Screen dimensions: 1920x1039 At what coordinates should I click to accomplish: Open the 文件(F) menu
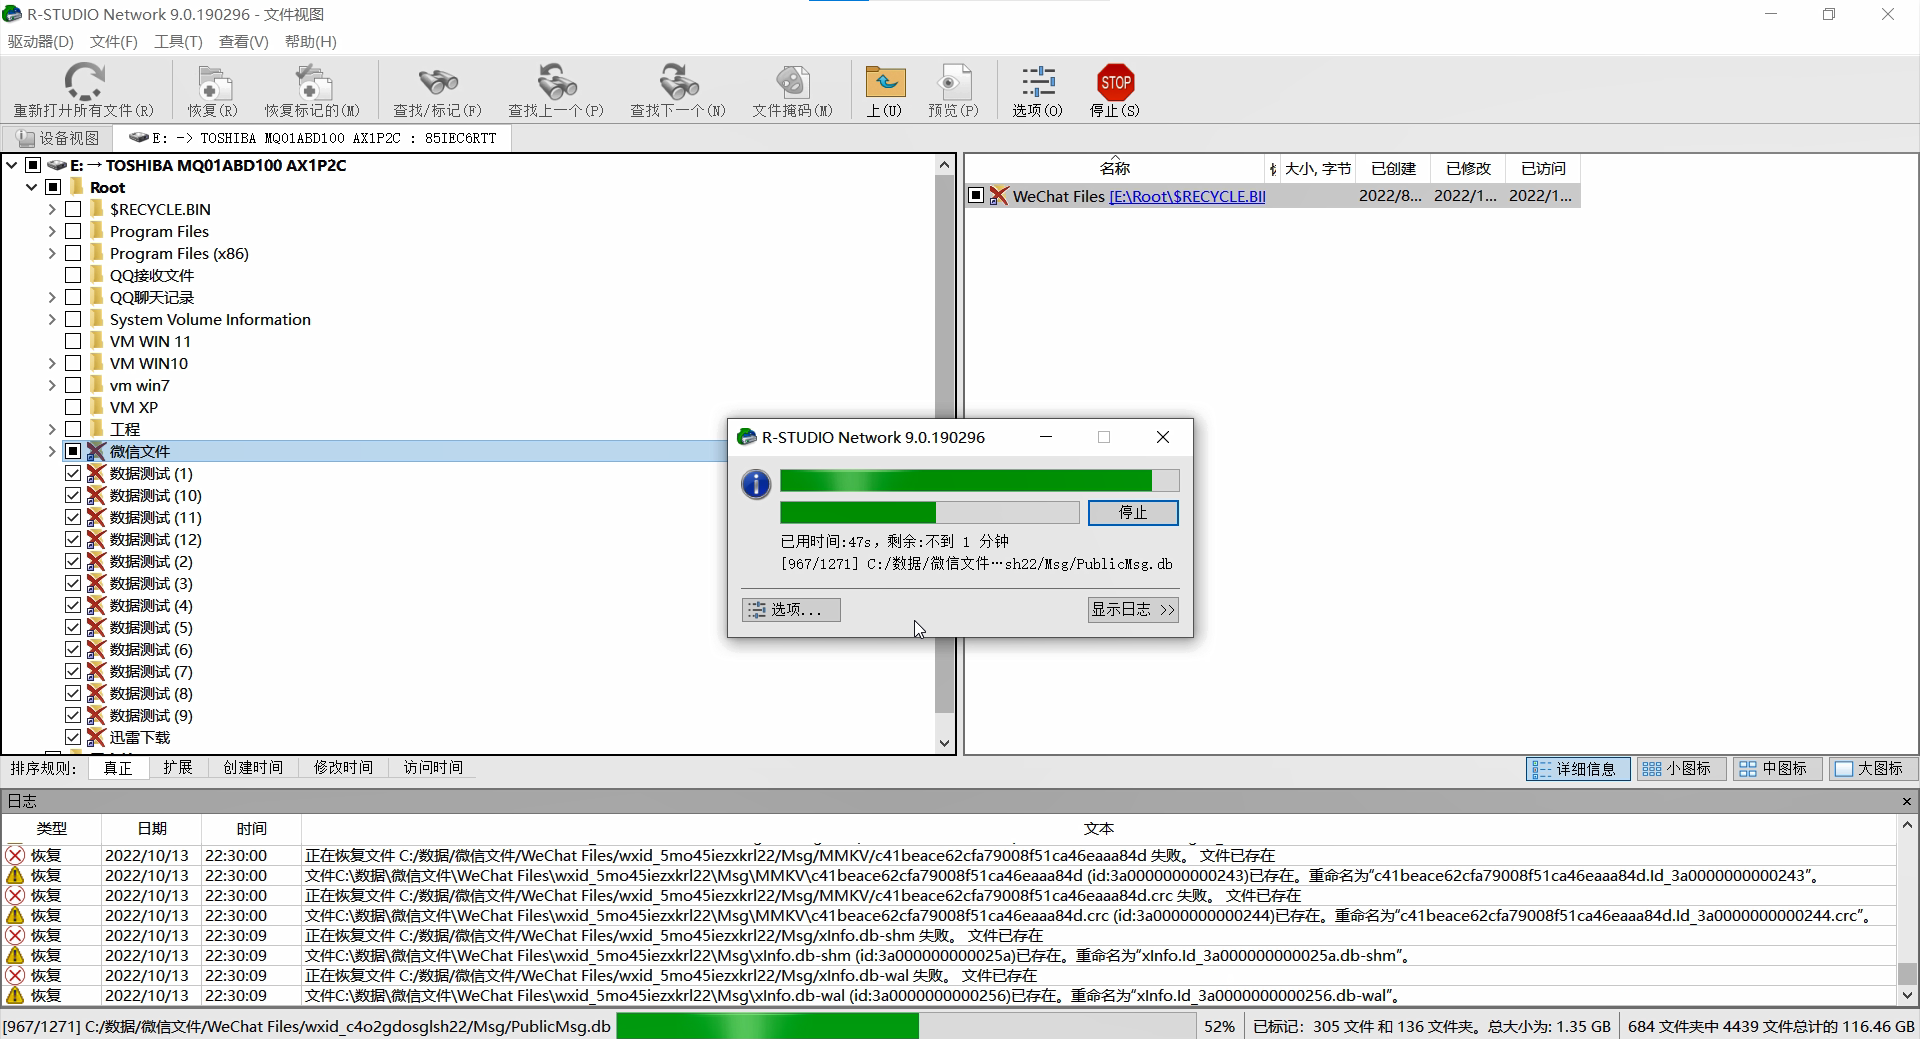[113, 41]
